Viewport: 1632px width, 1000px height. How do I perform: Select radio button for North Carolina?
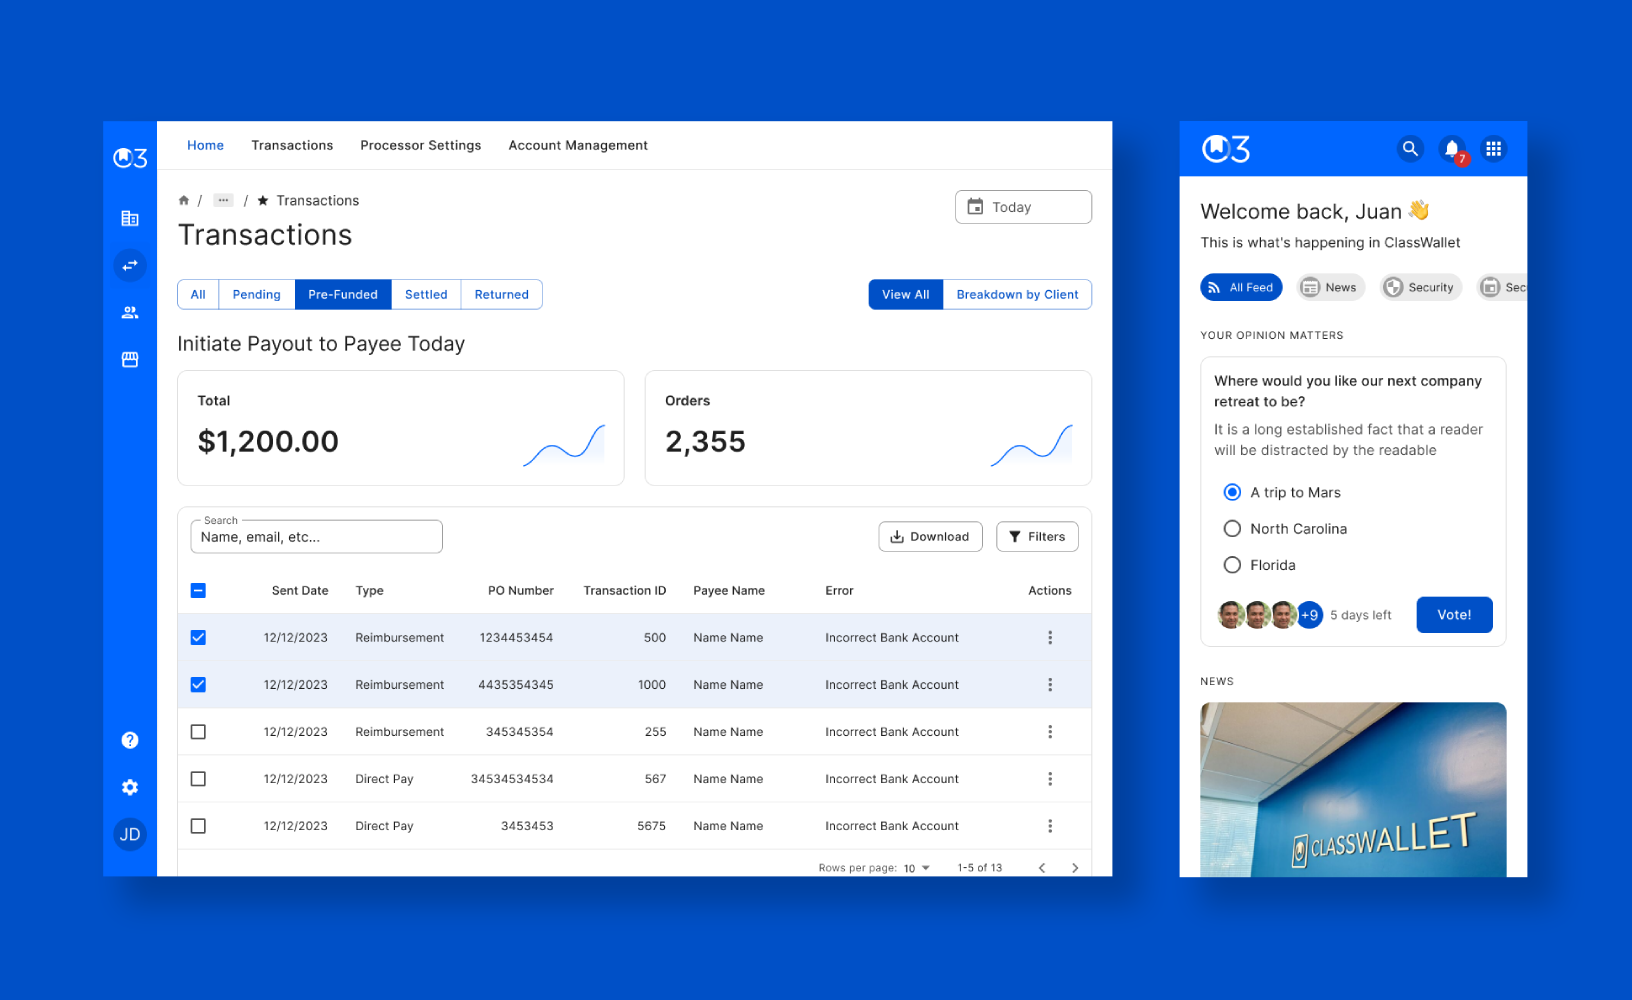1232,528
